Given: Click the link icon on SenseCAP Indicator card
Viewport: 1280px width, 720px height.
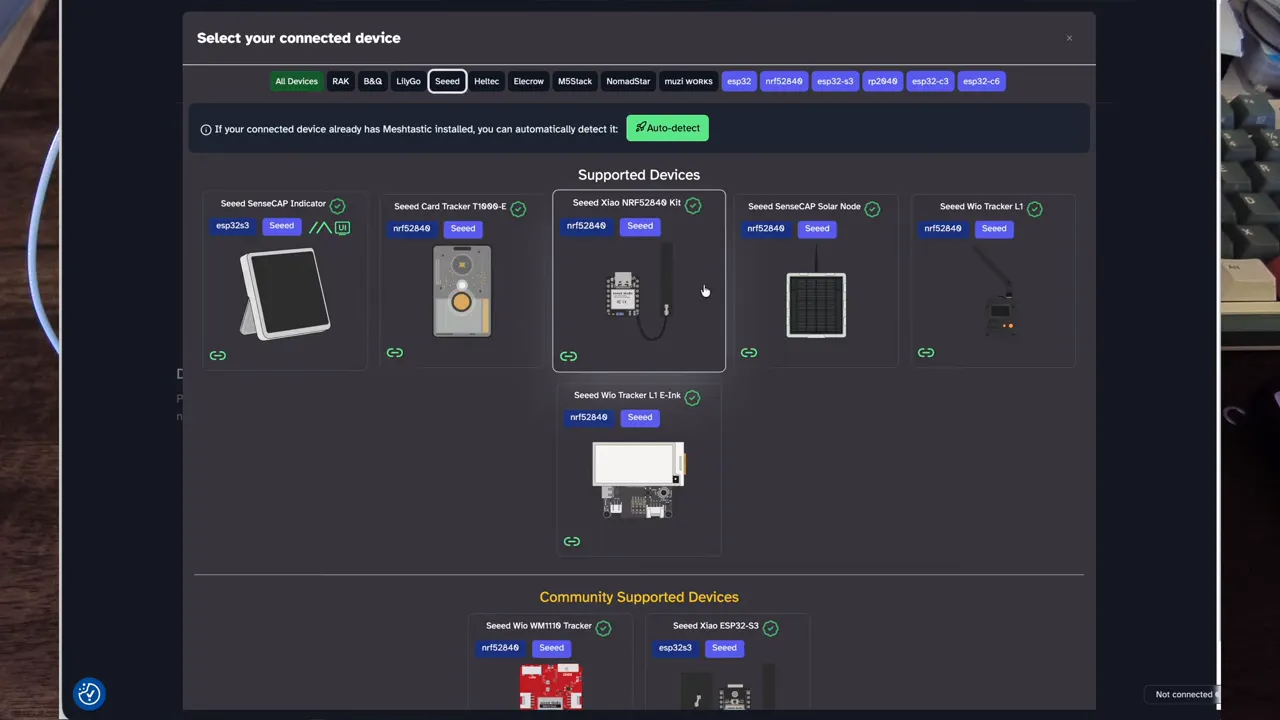Looking at the screenshot, I should [x=218, y=356].
